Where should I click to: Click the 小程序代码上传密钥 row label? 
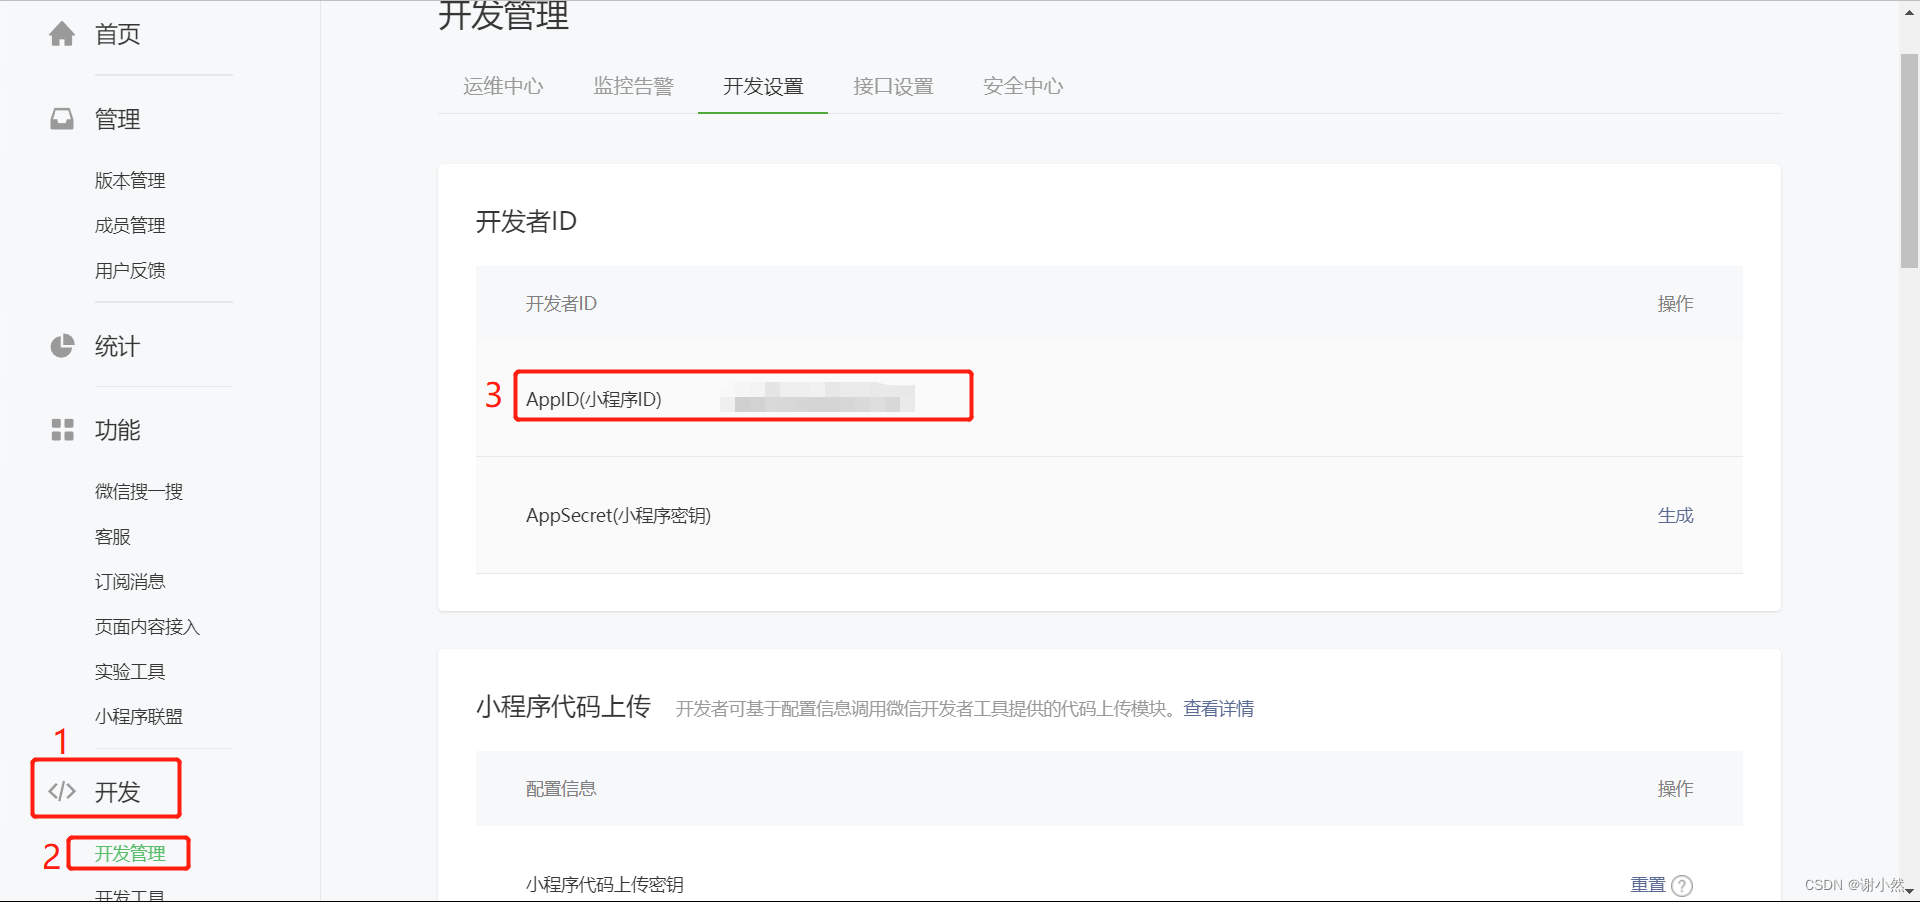(x=605, y=885)
